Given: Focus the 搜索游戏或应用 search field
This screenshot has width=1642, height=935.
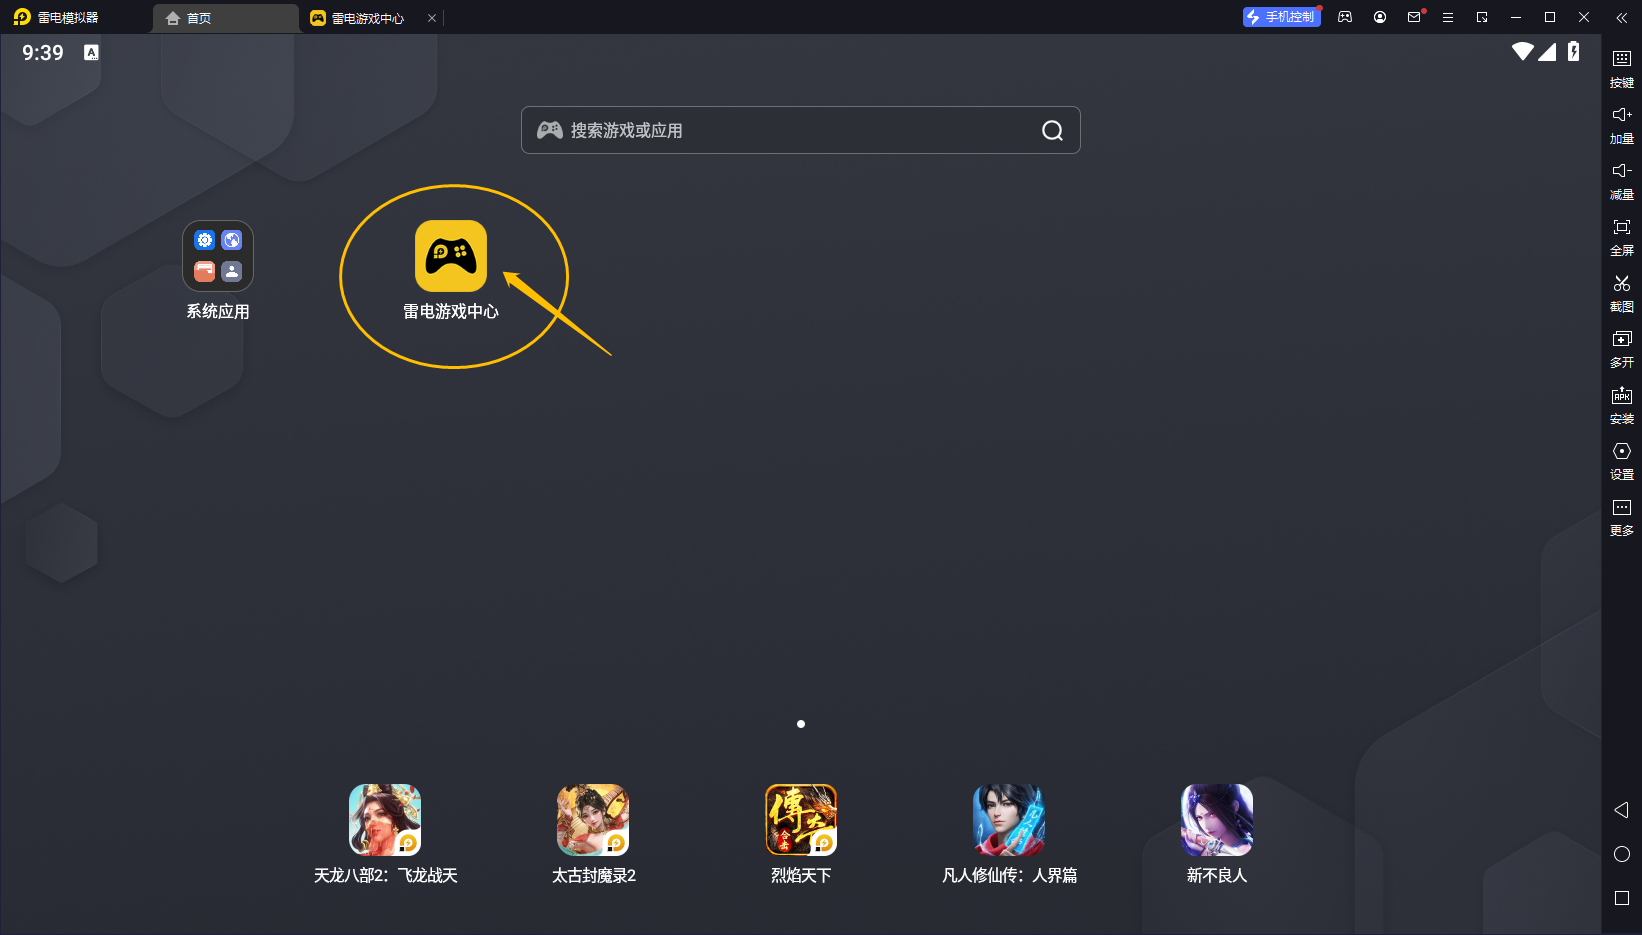Looking at the screenshot, I should point(800,130).
